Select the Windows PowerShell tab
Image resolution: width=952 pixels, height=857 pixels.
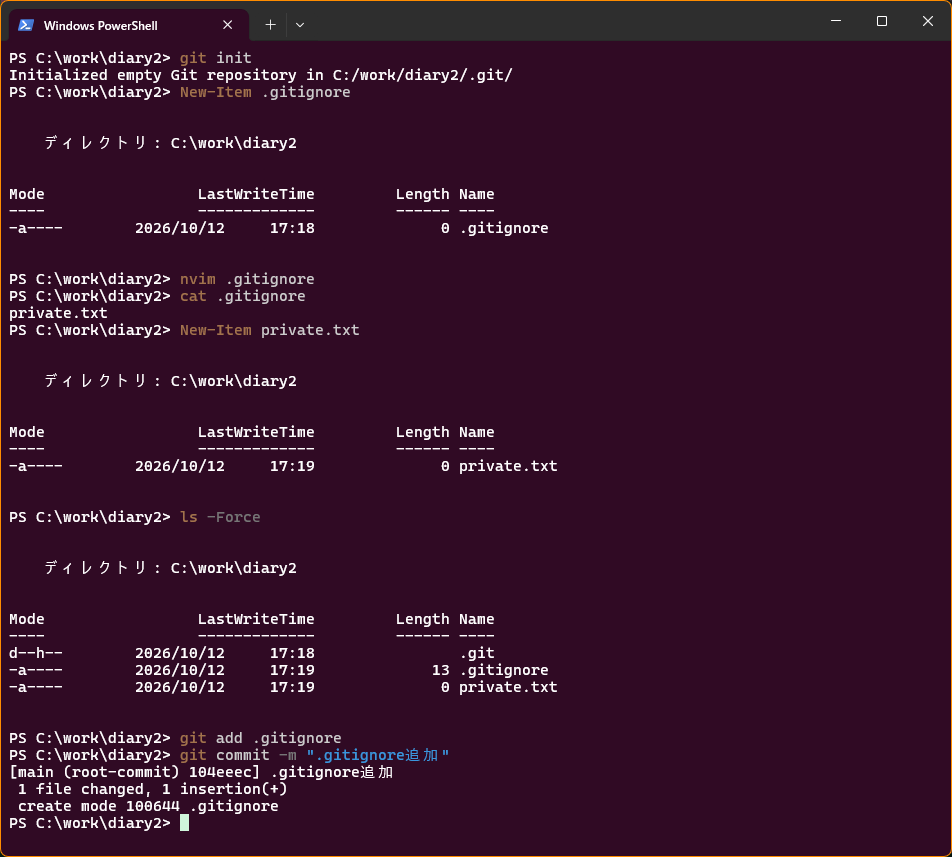[129, 25]
